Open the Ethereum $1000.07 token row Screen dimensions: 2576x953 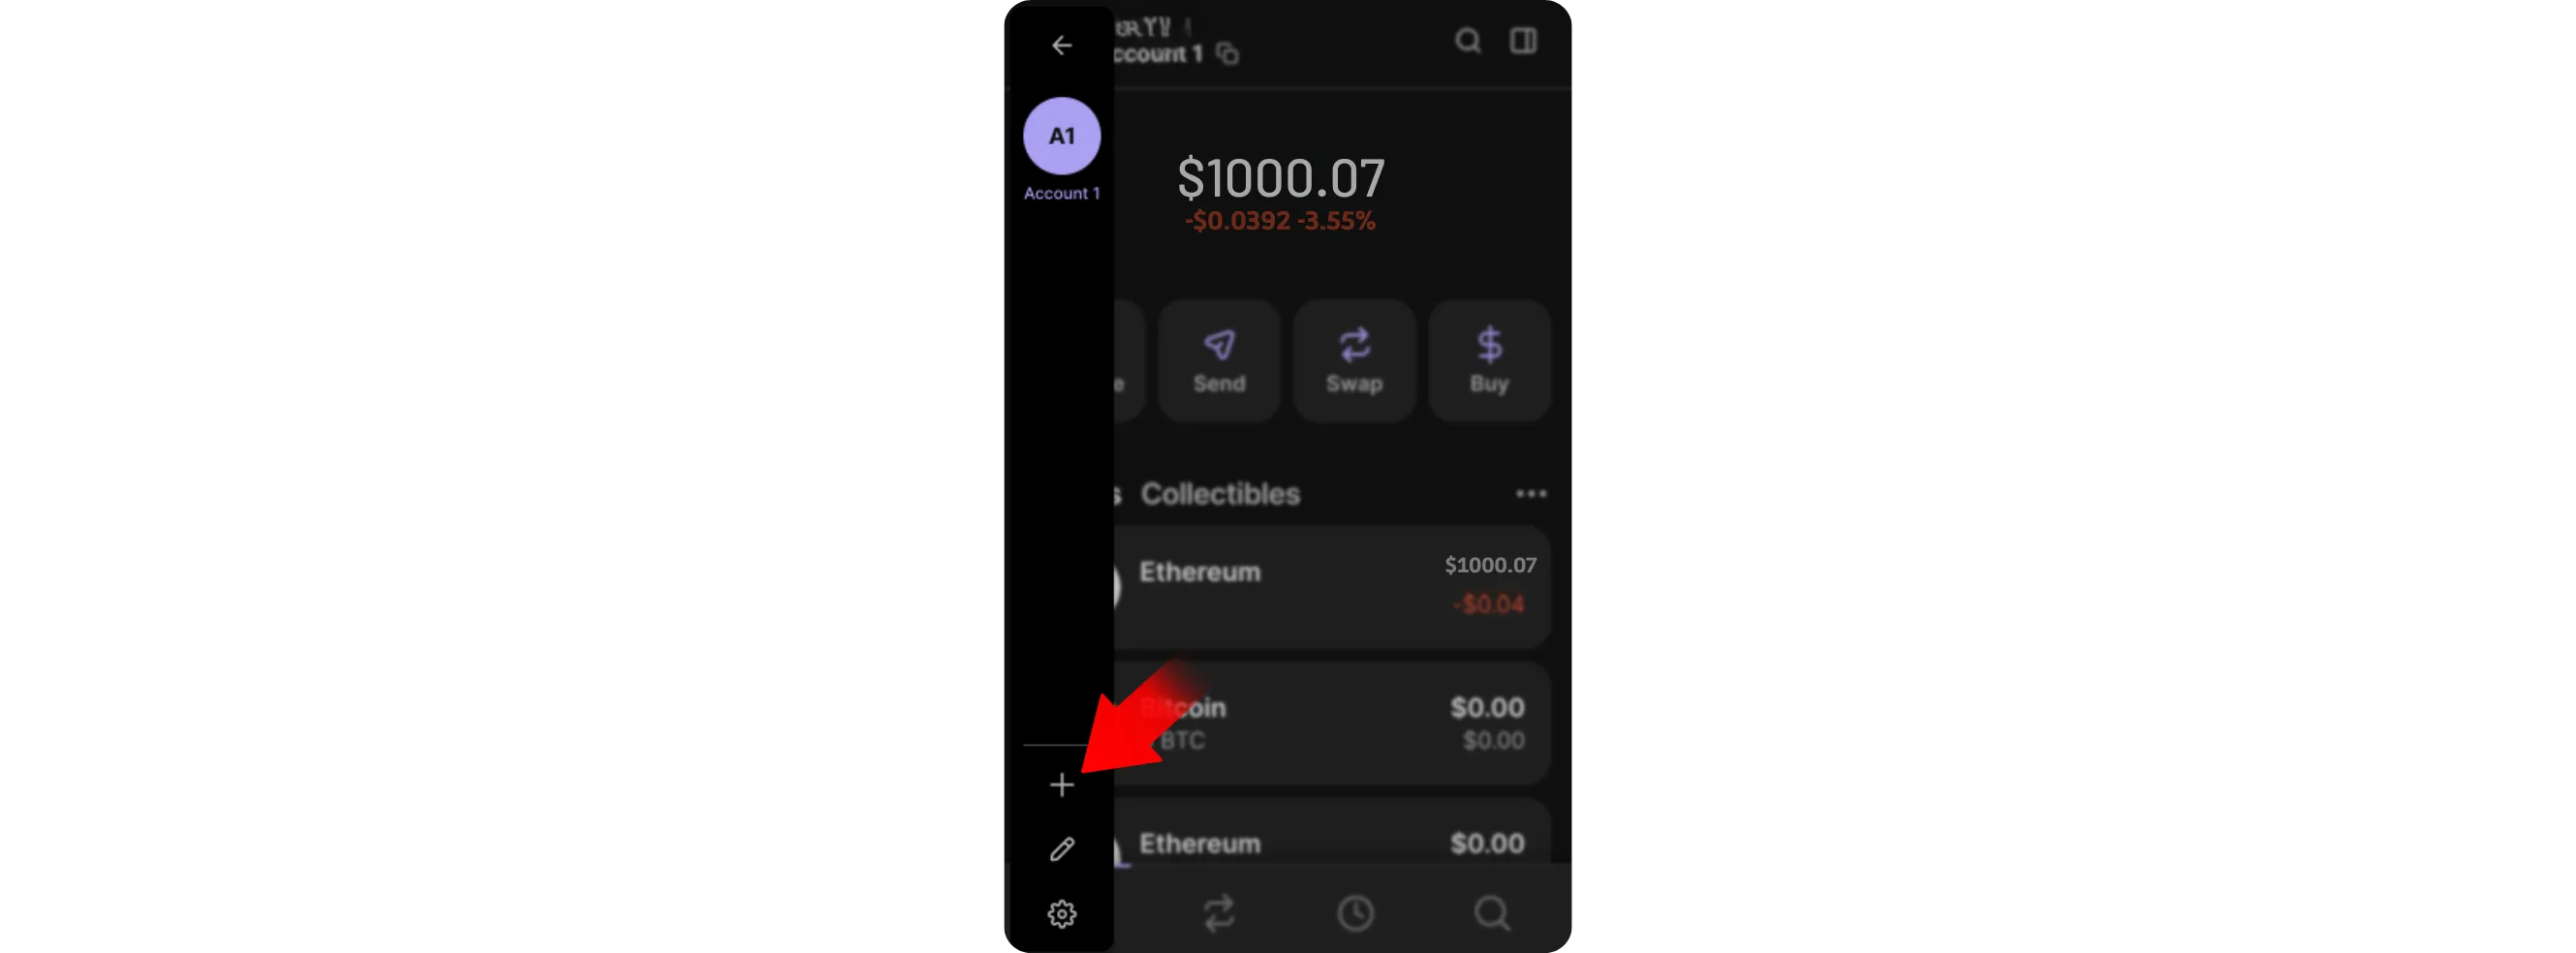(x=1332, y=587)
